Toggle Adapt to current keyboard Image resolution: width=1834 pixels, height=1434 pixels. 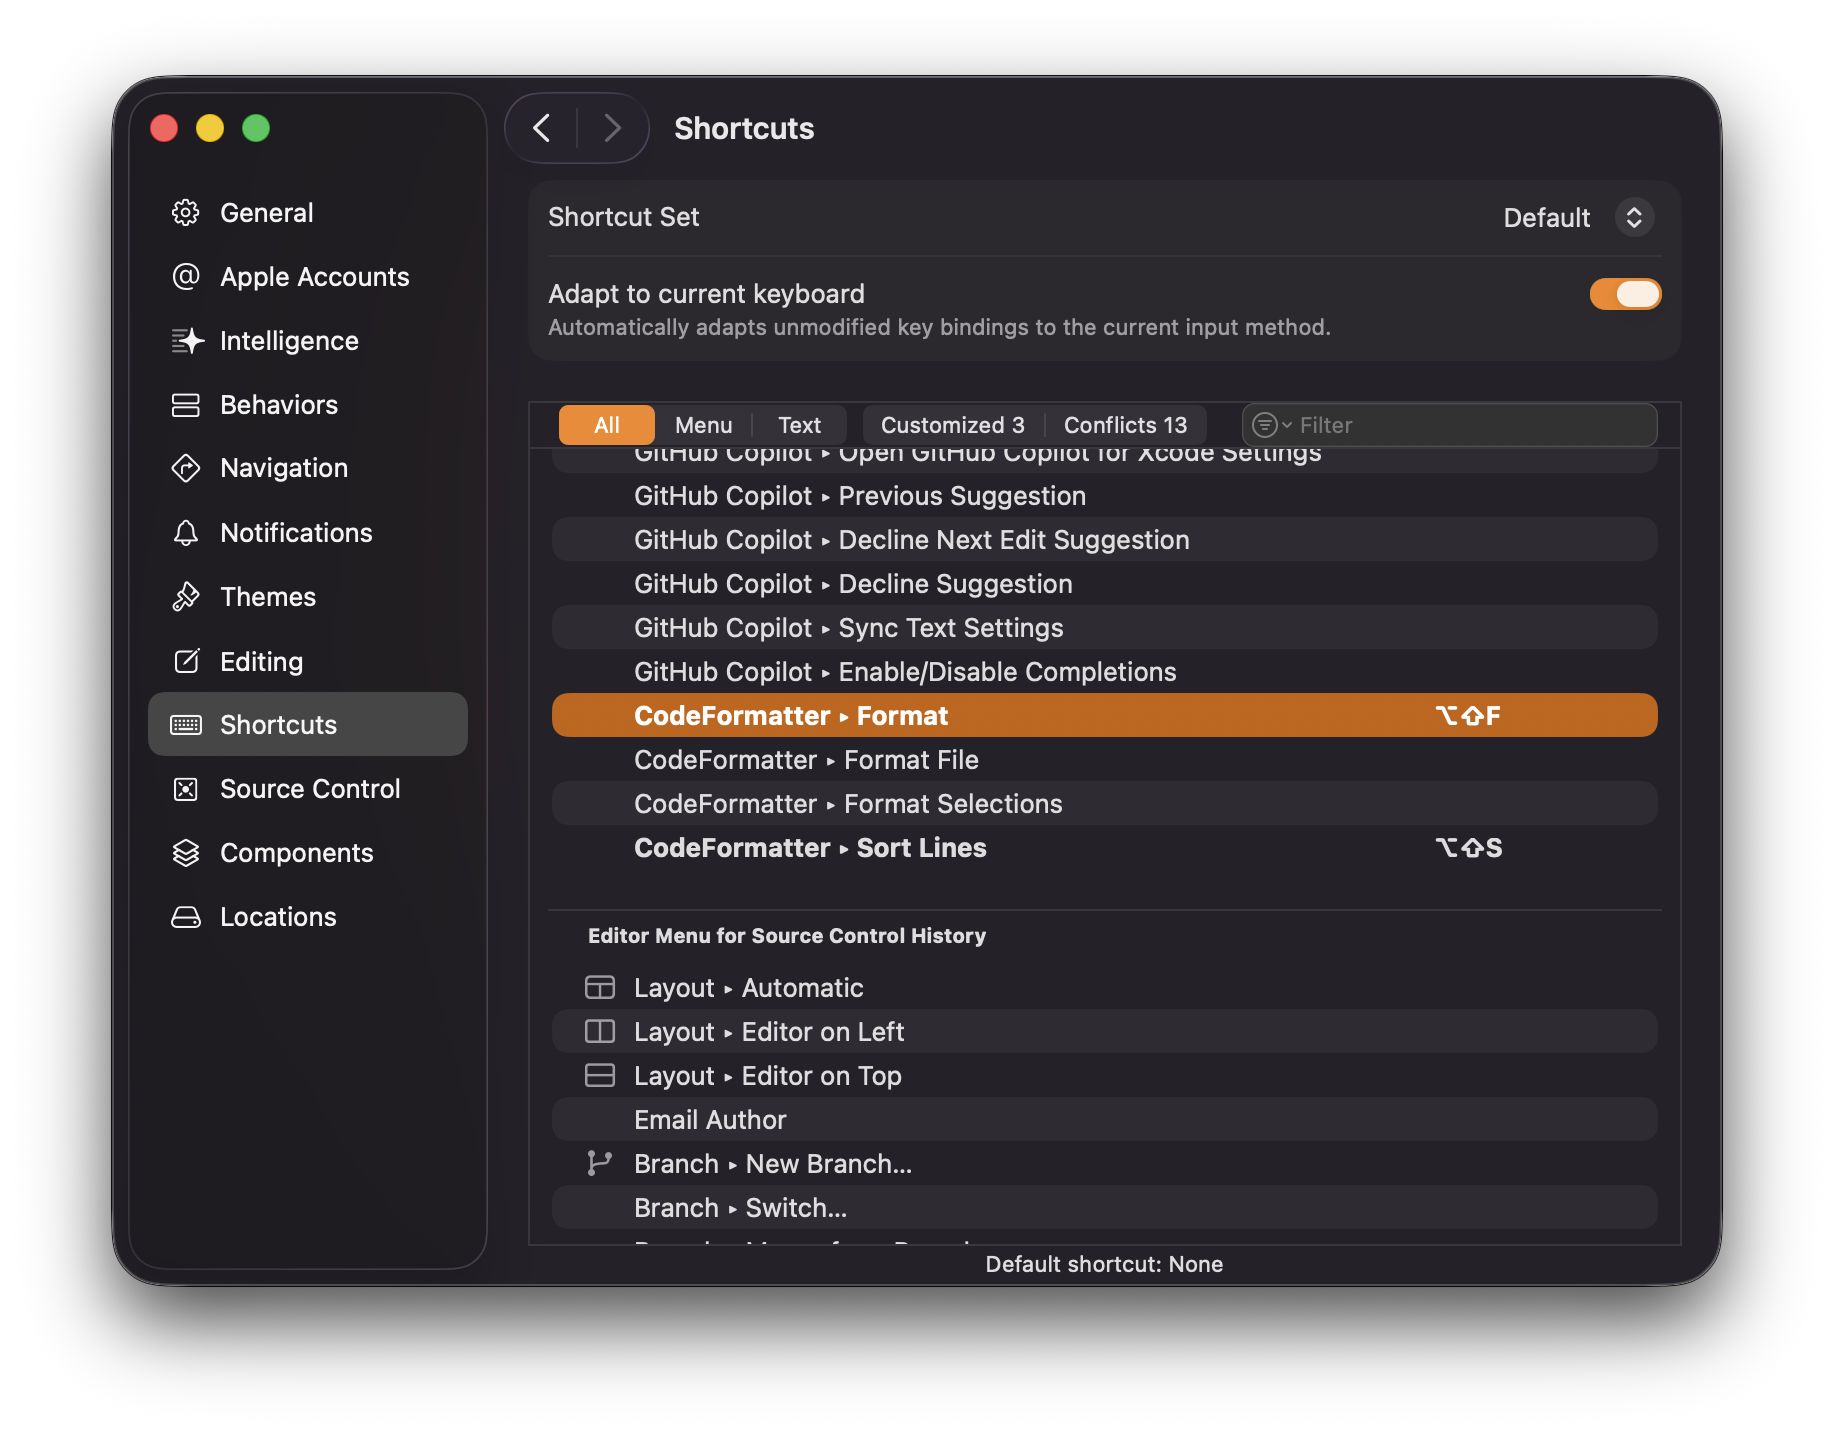pos(1624,294)
